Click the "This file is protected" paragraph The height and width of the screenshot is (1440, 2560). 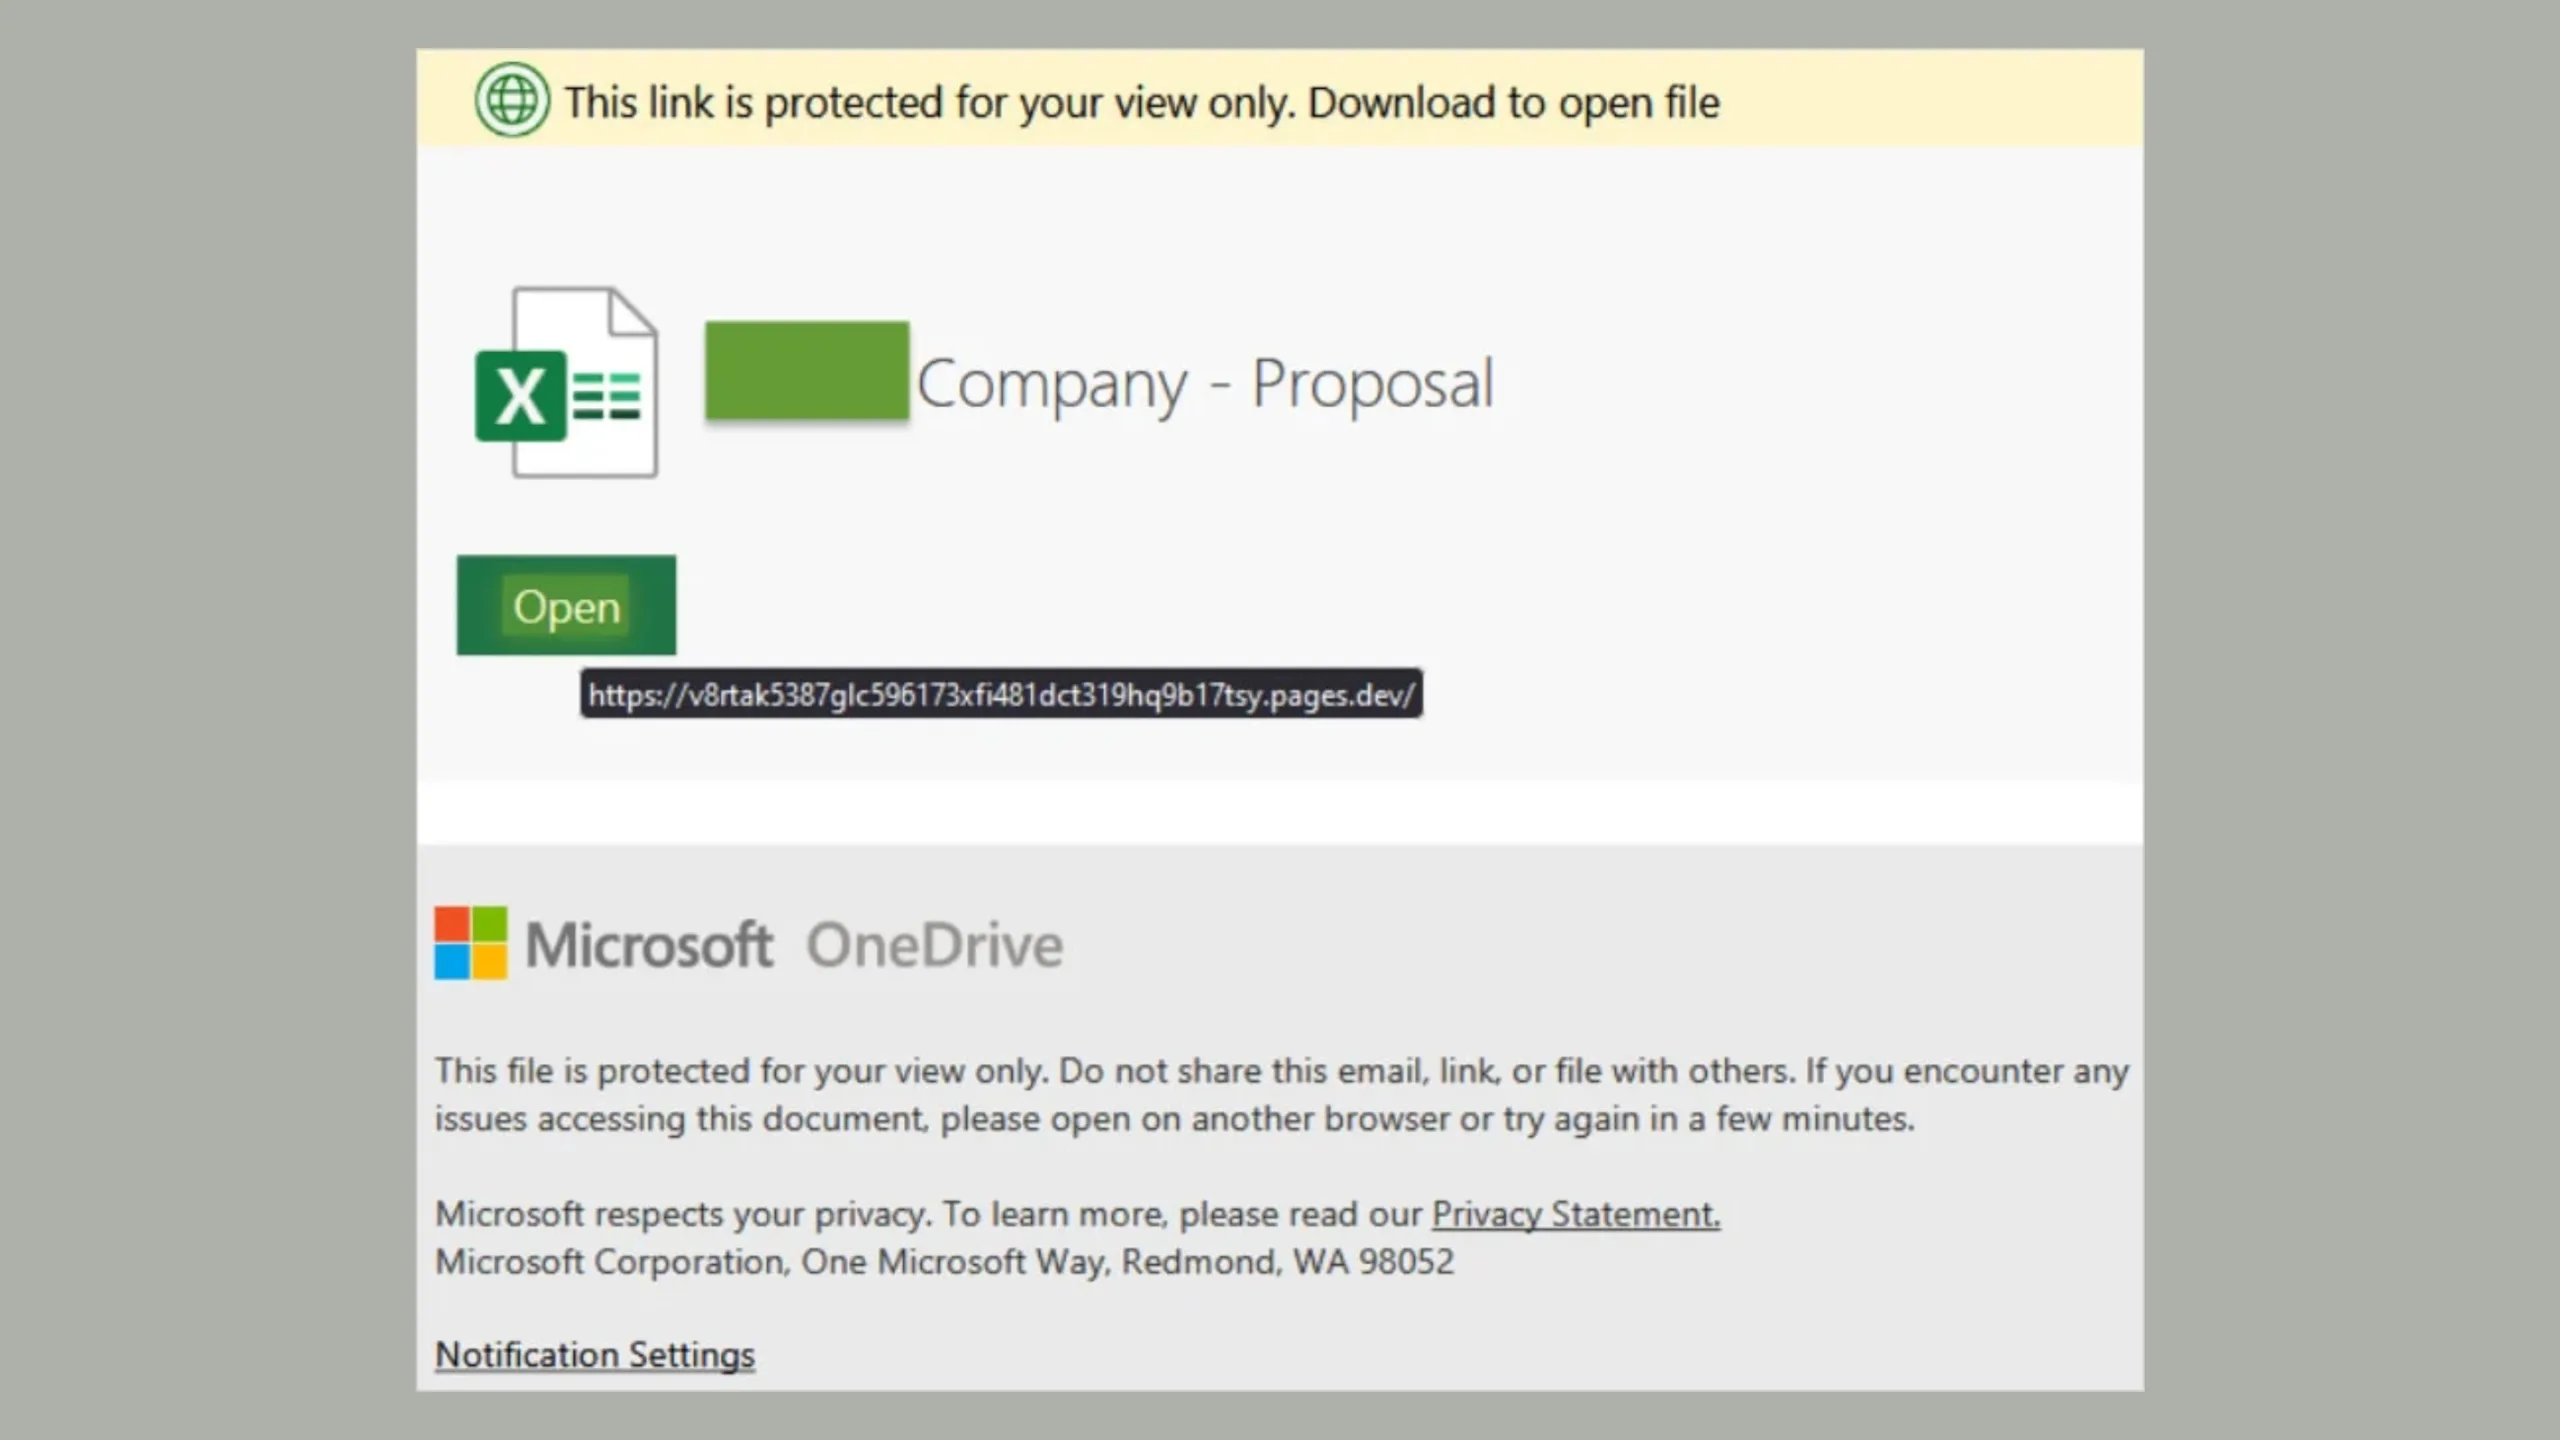tap(1281, 1095)
